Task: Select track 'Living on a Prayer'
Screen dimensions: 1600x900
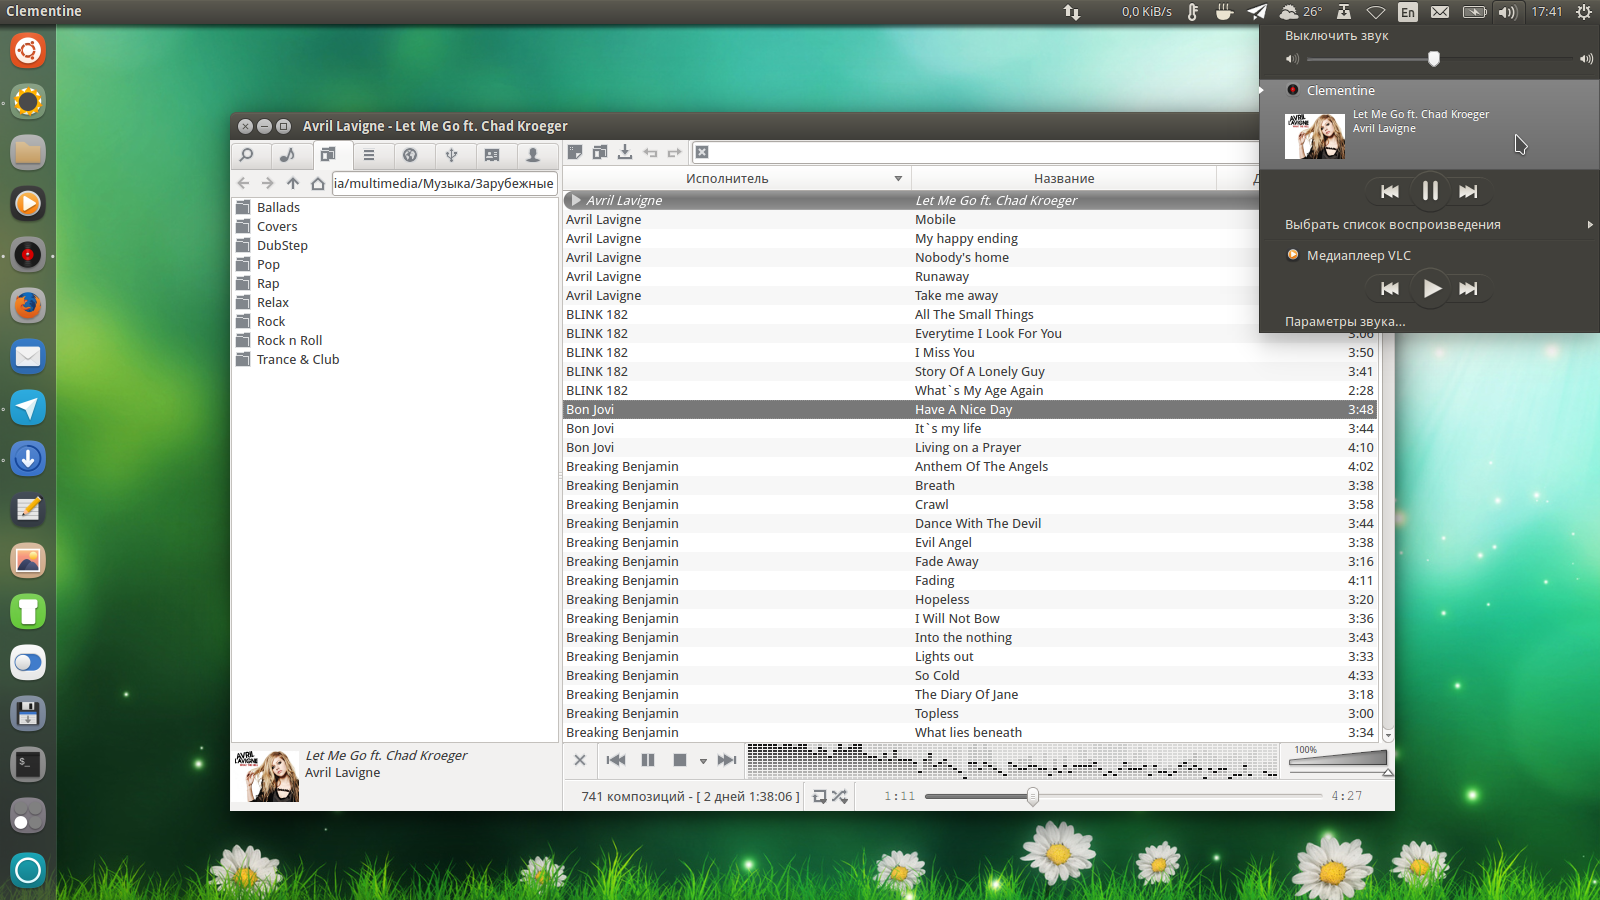Action: coord(970,447)
